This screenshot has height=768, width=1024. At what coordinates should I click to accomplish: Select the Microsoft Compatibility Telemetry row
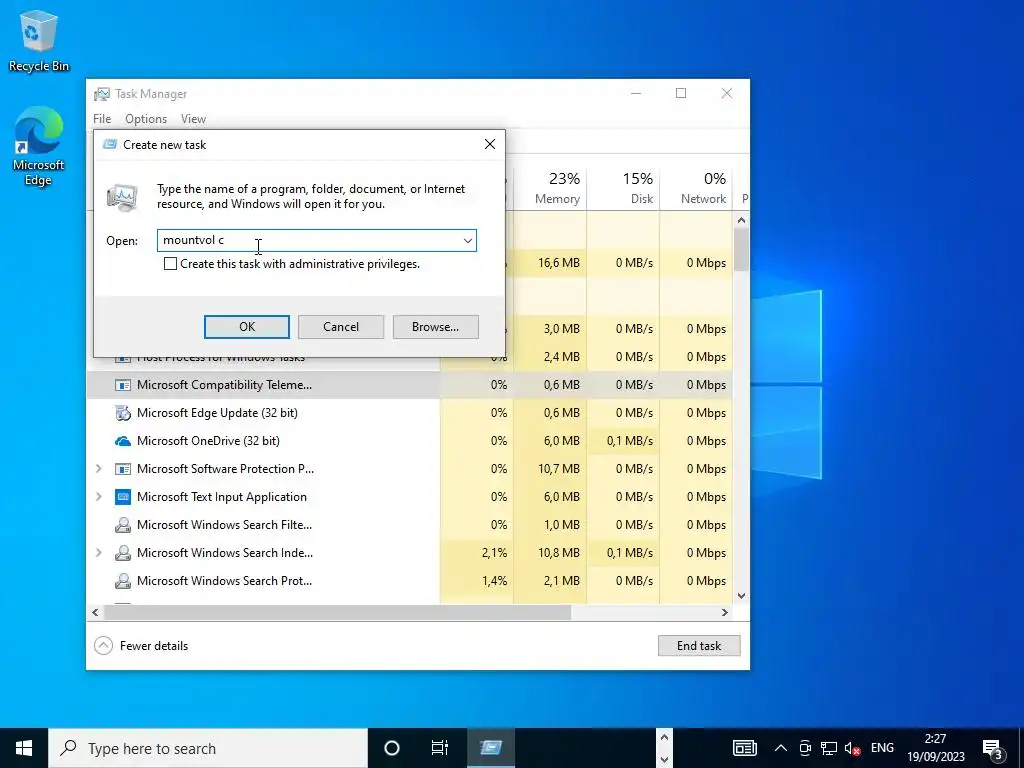coord(409,385)
